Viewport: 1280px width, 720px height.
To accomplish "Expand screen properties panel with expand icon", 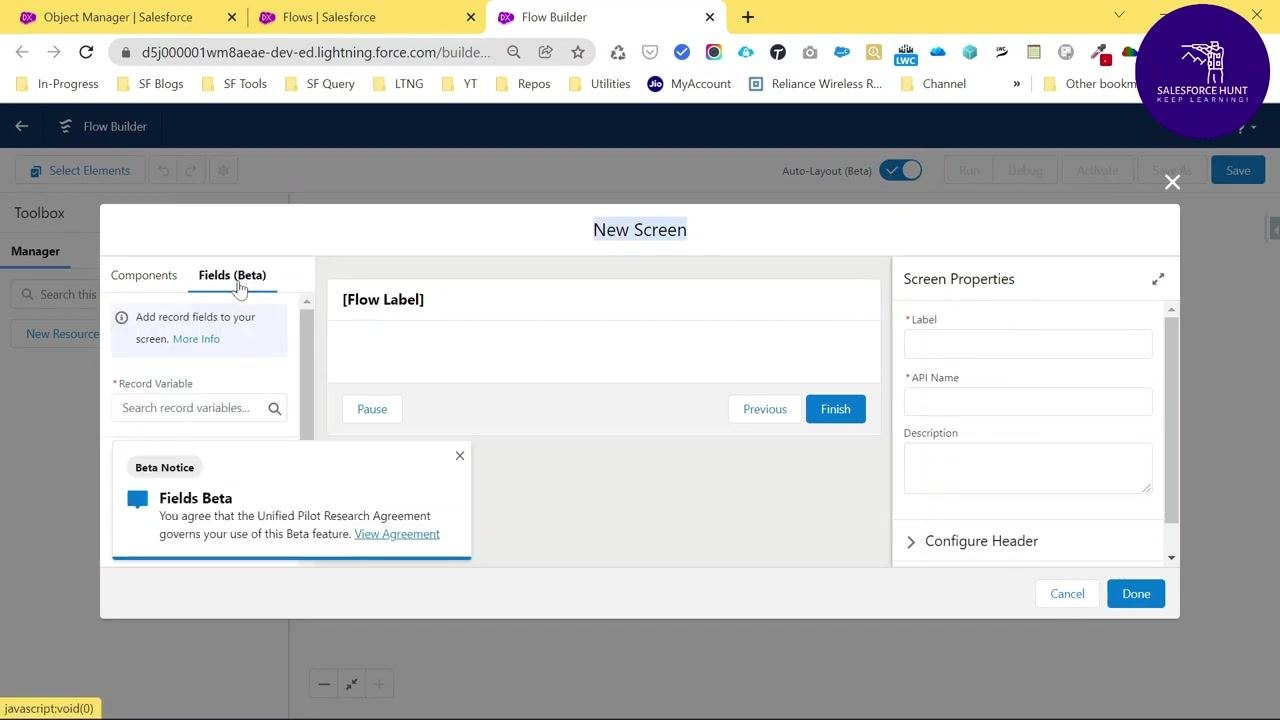I will click(x=1158, y=279).
